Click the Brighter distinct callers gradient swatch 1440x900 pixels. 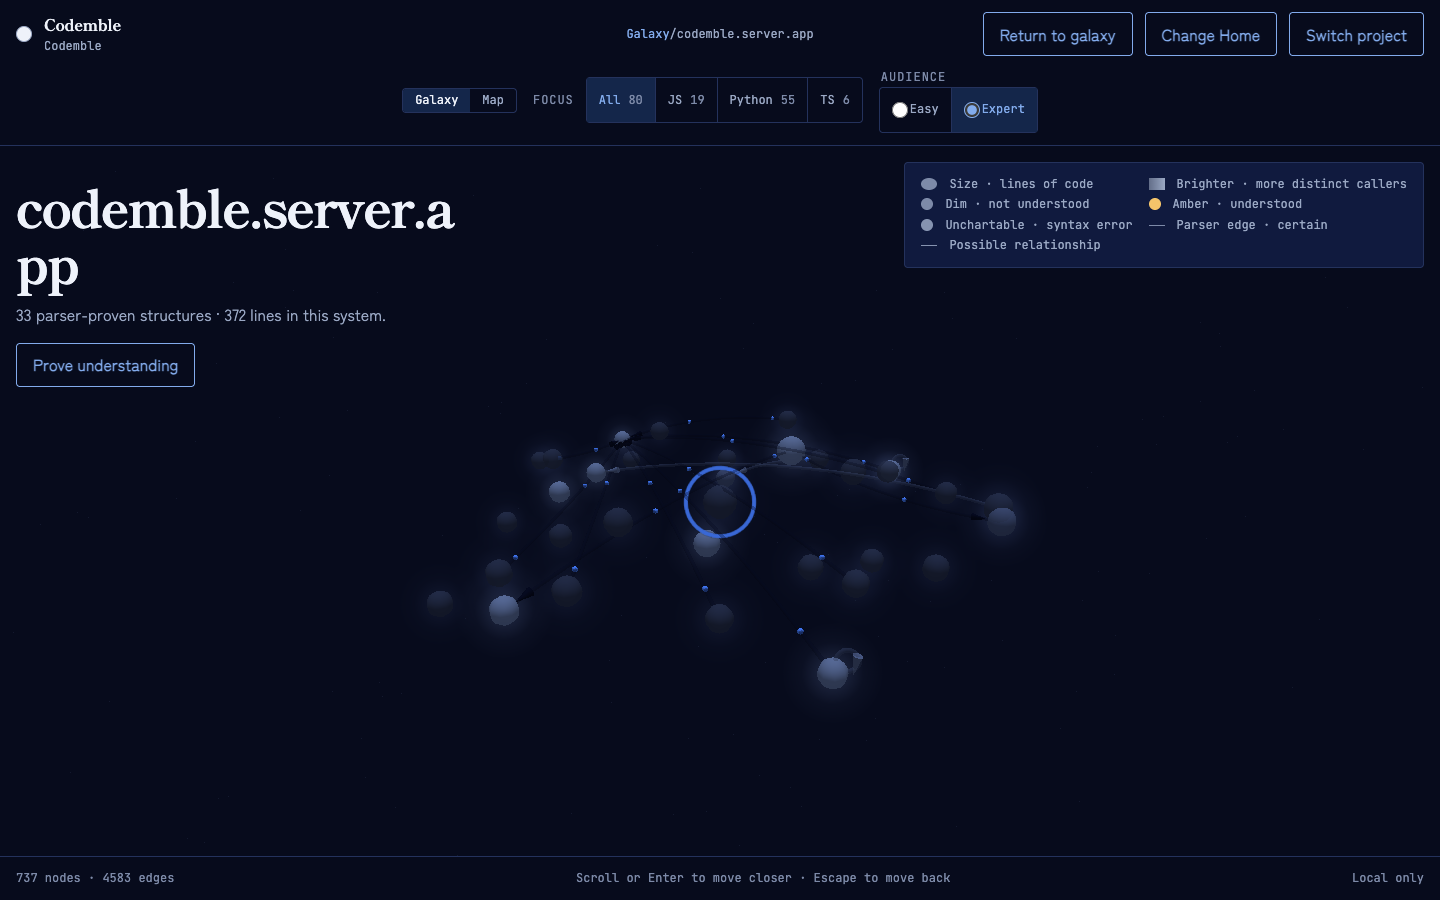[1157, 184]
